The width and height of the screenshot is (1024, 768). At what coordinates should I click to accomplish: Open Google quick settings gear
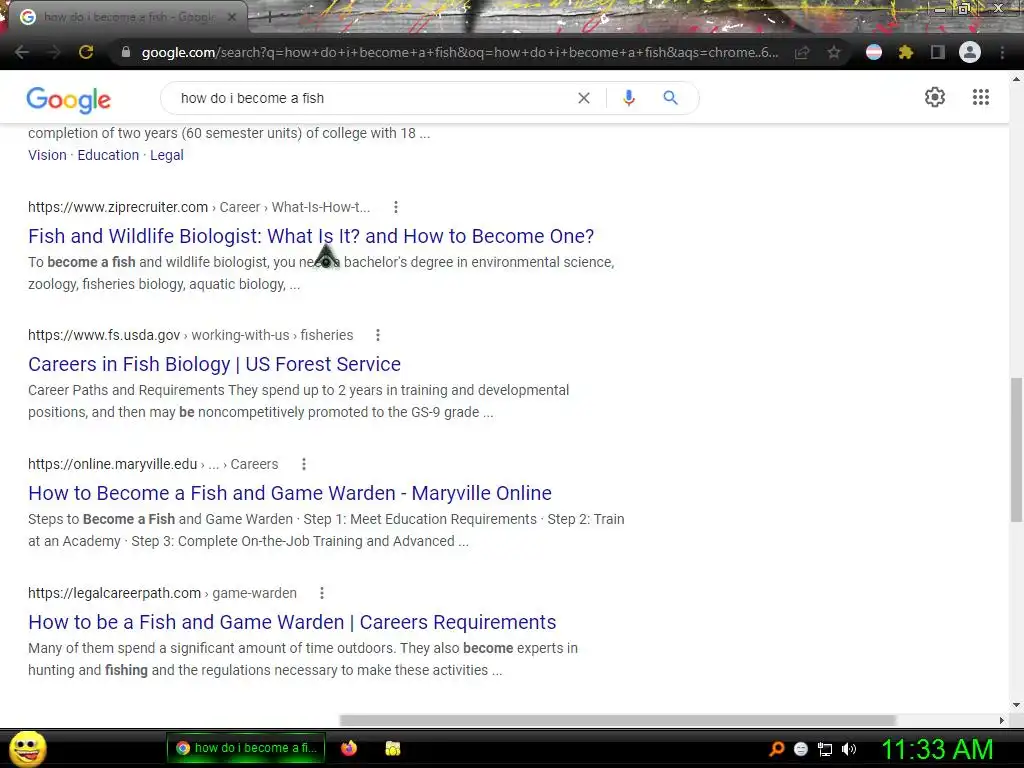tap(935, 97)
